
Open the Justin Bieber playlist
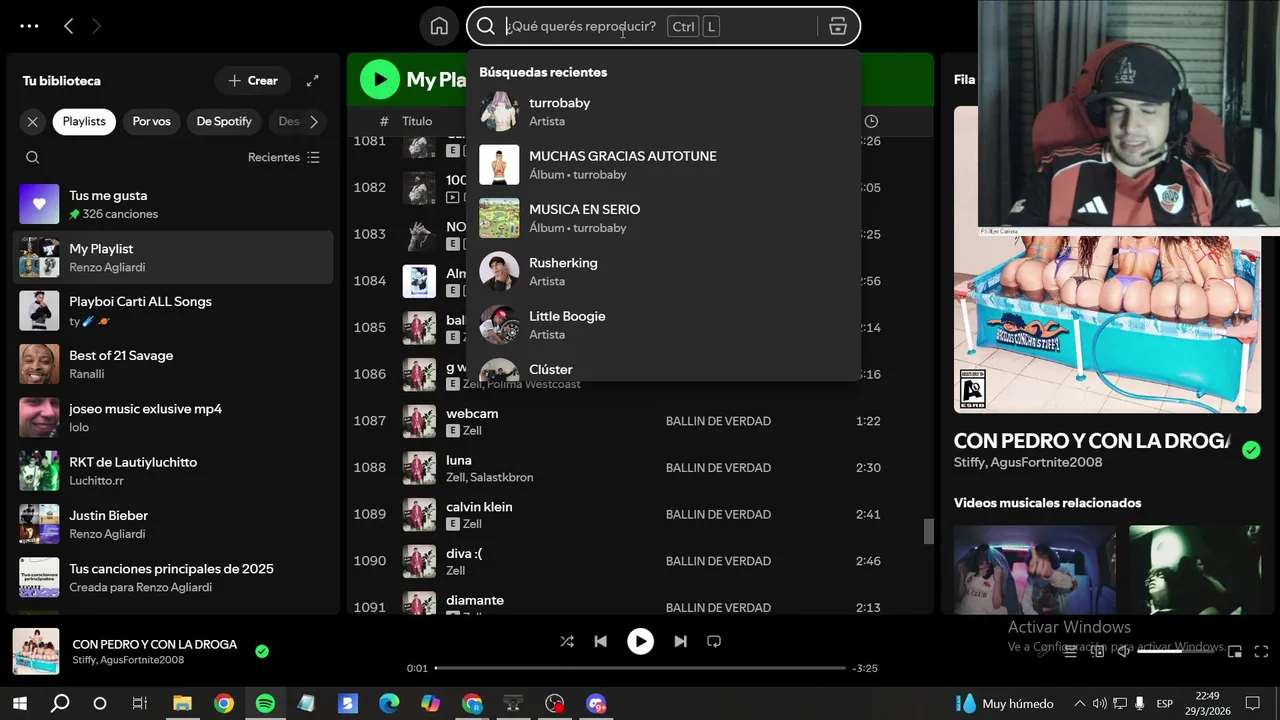(173, 524)
